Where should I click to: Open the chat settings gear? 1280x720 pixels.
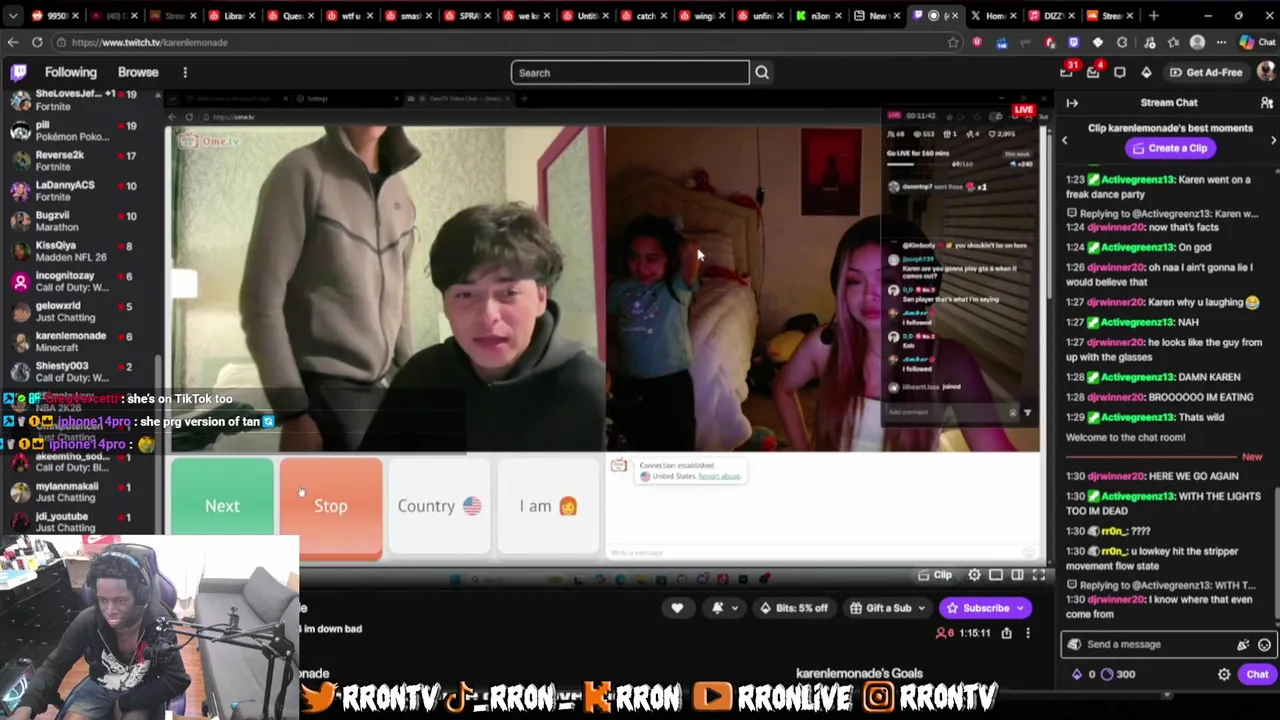(x=1224, y=675)
